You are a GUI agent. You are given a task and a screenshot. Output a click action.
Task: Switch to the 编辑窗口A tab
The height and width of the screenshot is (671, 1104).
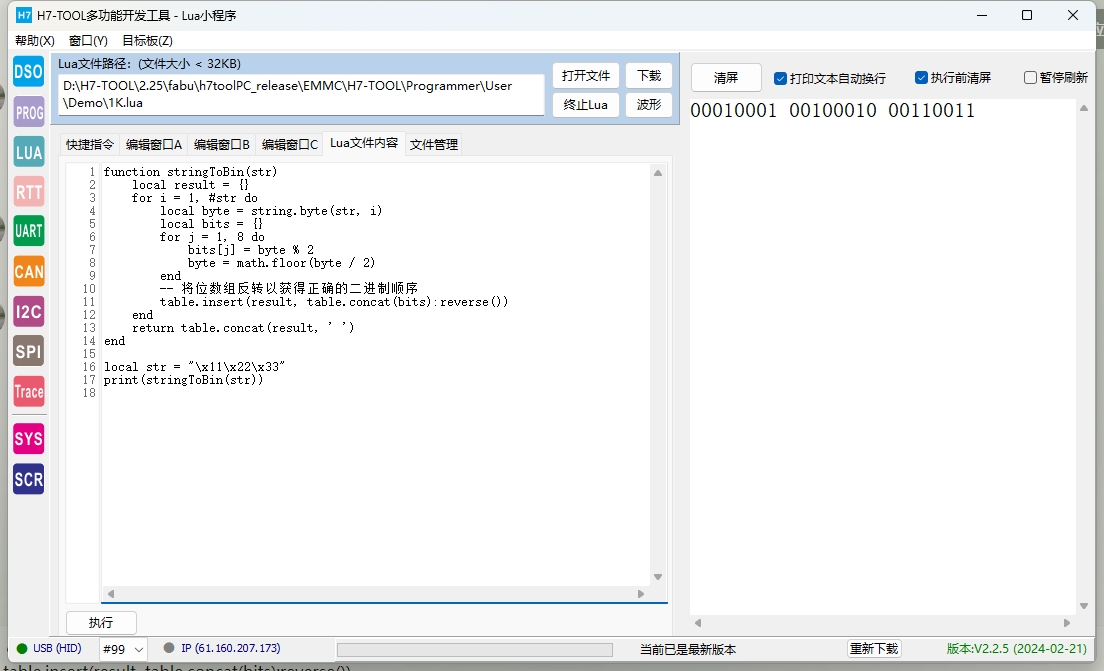(x=153, y=144)
